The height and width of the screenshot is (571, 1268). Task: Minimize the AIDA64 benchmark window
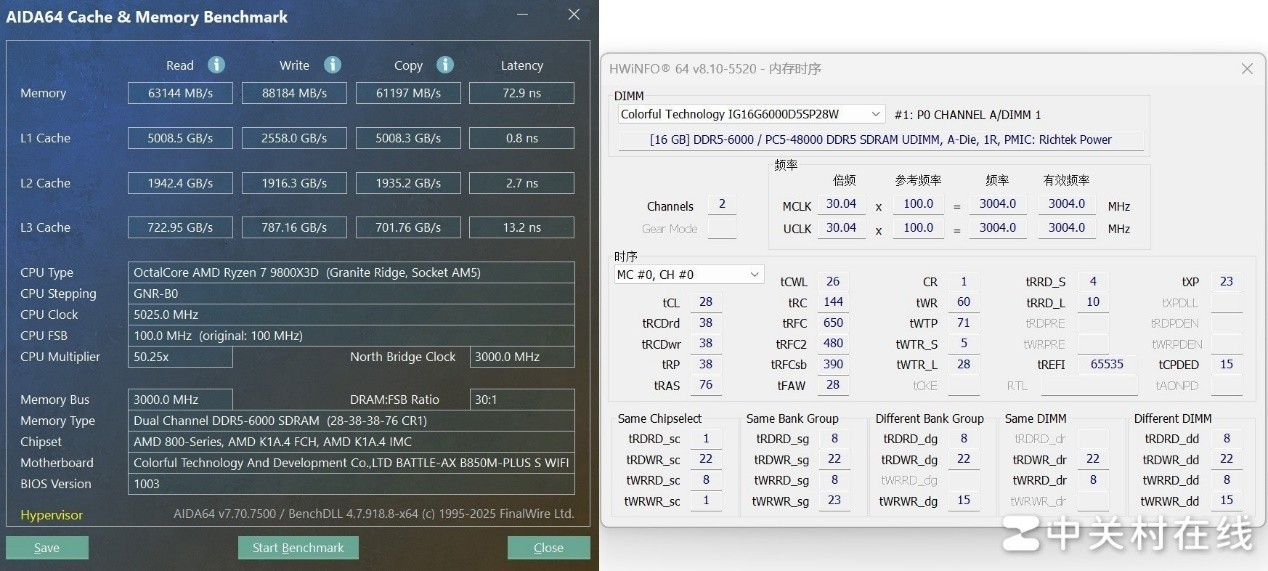[x=522, y=15]
